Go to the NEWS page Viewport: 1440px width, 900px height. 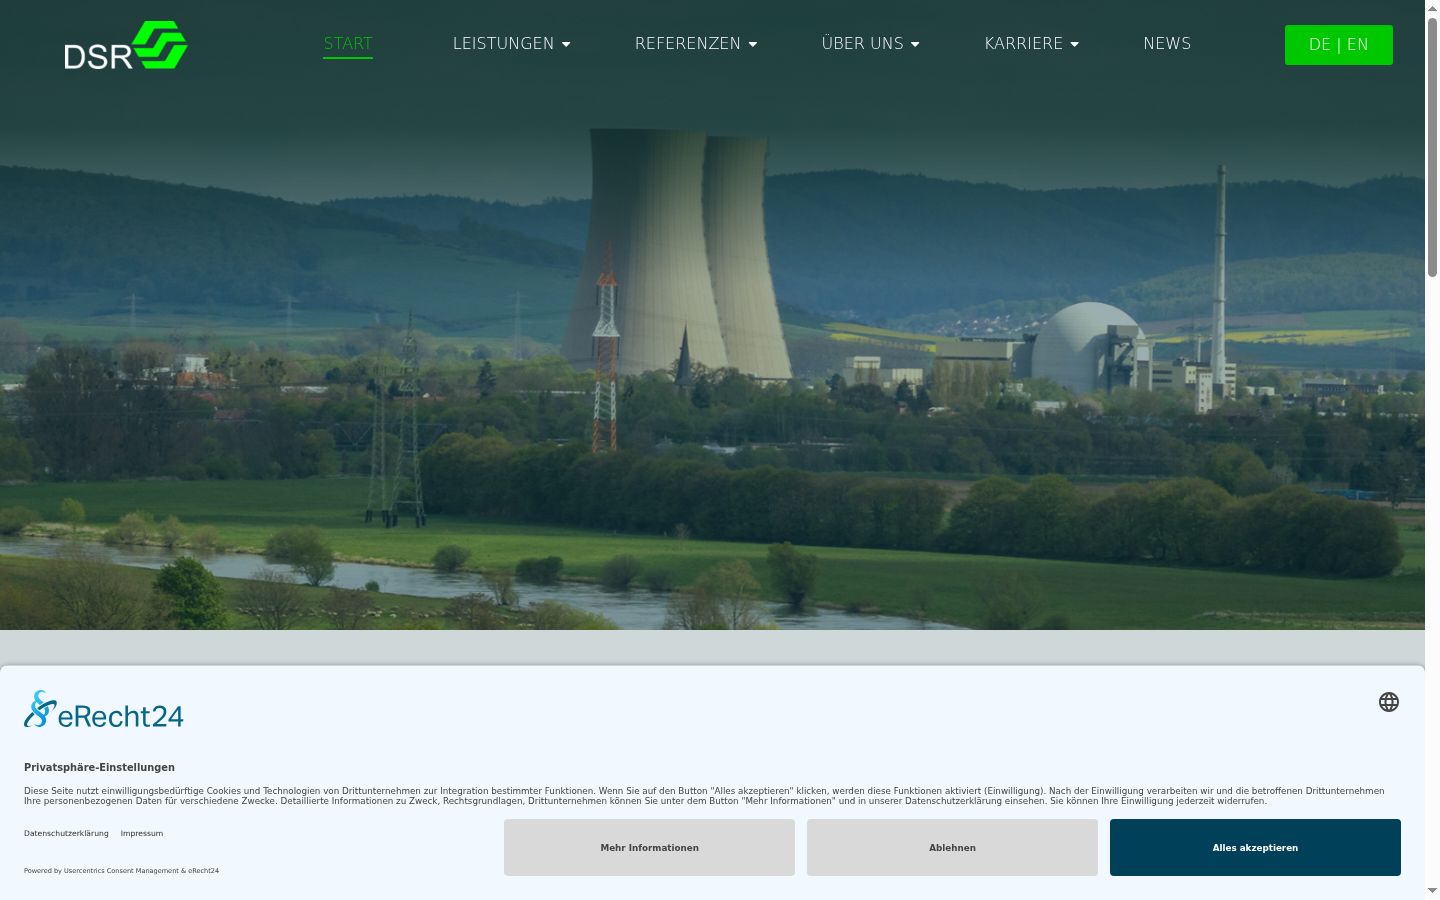pos(1167,43)
